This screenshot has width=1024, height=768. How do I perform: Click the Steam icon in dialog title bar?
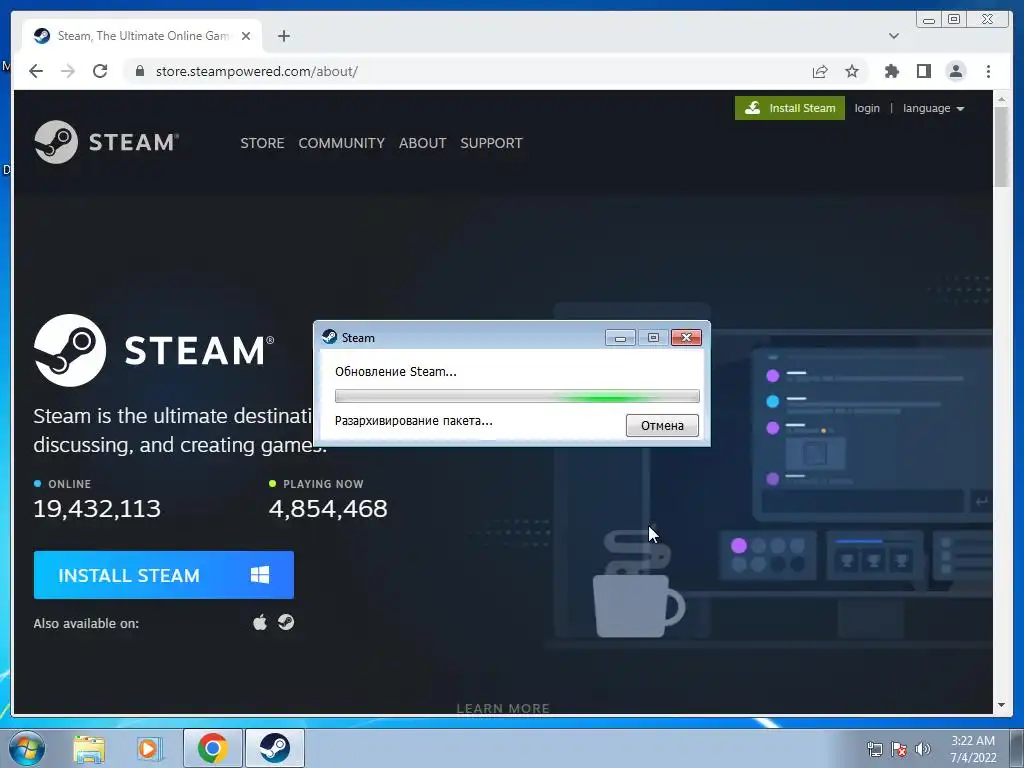click(x=329, y=337)
